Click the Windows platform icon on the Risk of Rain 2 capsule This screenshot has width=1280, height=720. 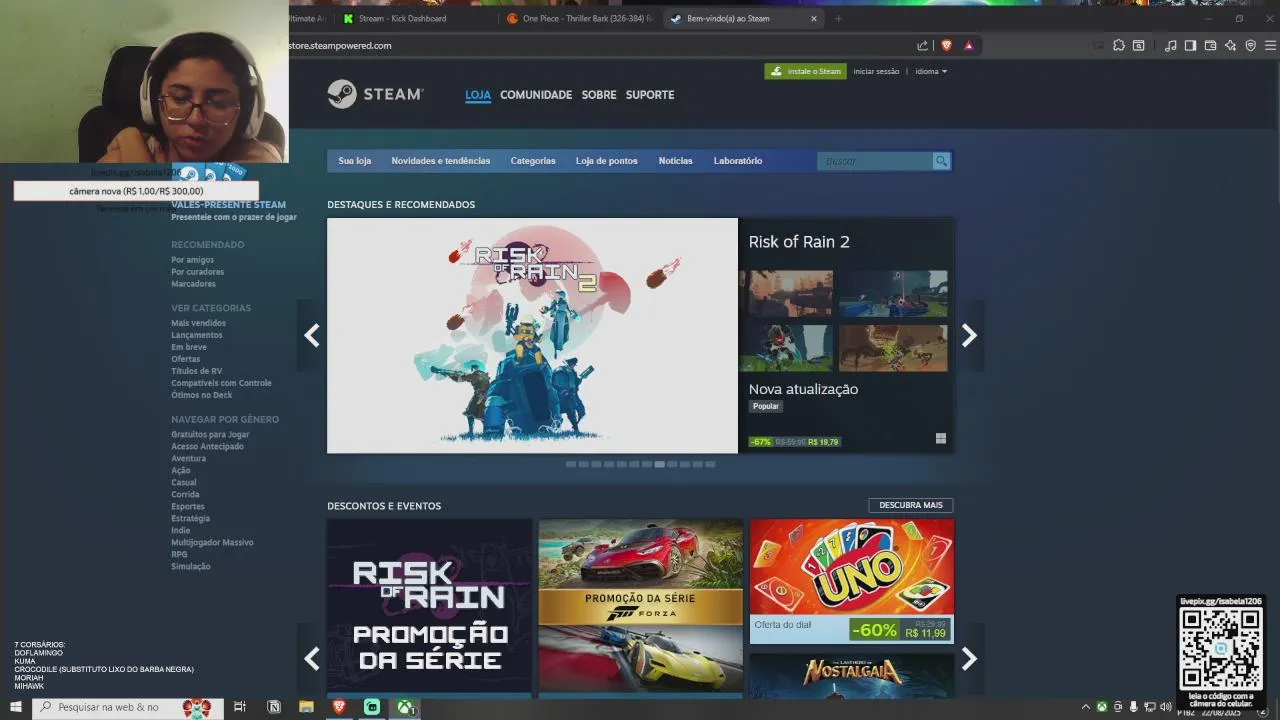click(x=941, y=438)
